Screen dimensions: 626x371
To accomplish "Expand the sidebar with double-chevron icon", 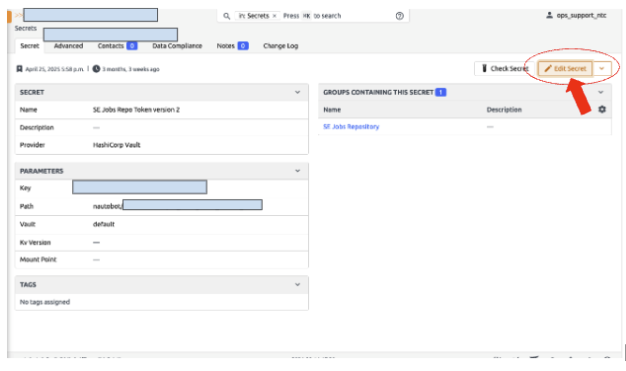I will point(18,15).
